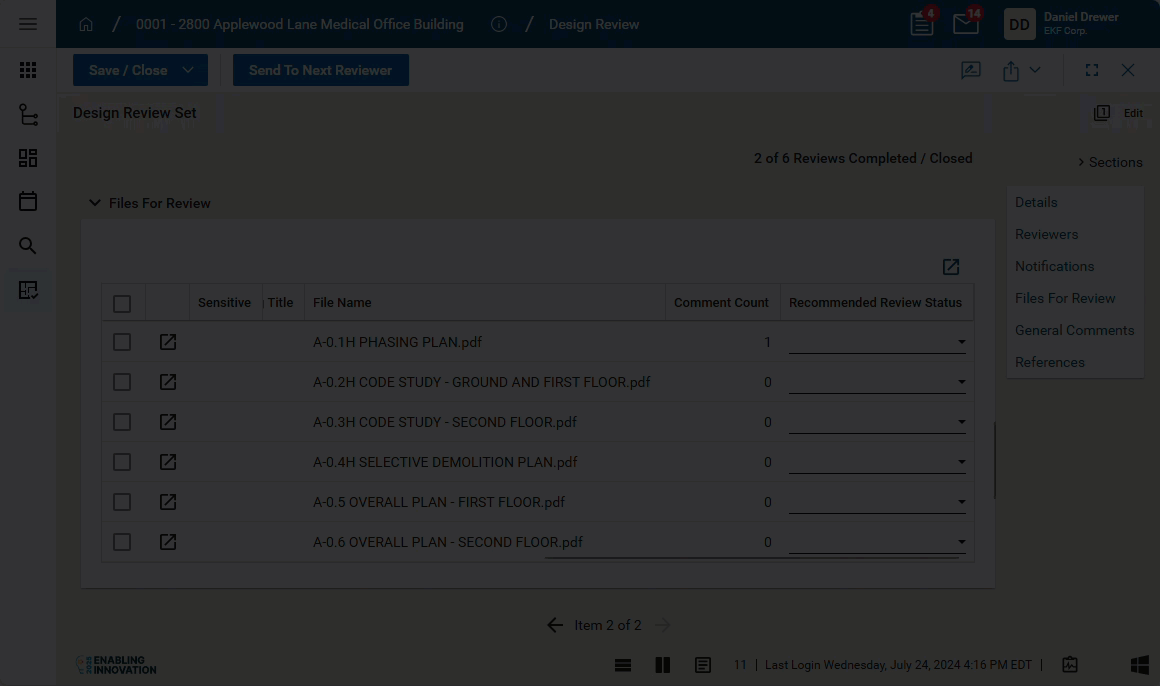Open the tasks clipboard icon with badge

[x=922, y=24]
